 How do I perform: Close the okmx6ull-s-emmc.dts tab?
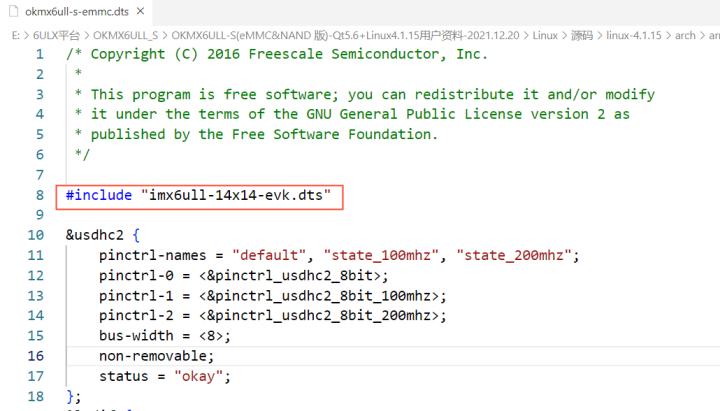pyautogui.click(x=141, y=11)
